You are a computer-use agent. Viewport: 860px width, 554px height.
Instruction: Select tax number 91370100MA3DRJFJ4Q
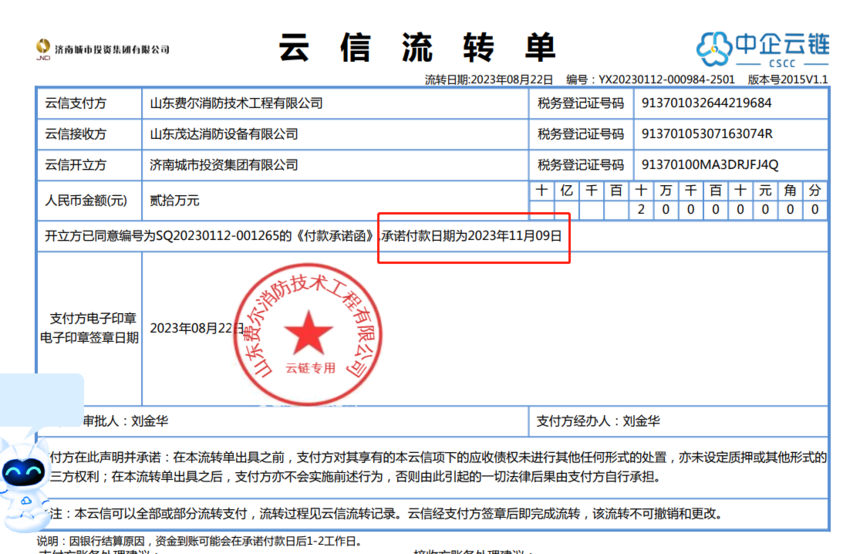[x=710, y=165]
